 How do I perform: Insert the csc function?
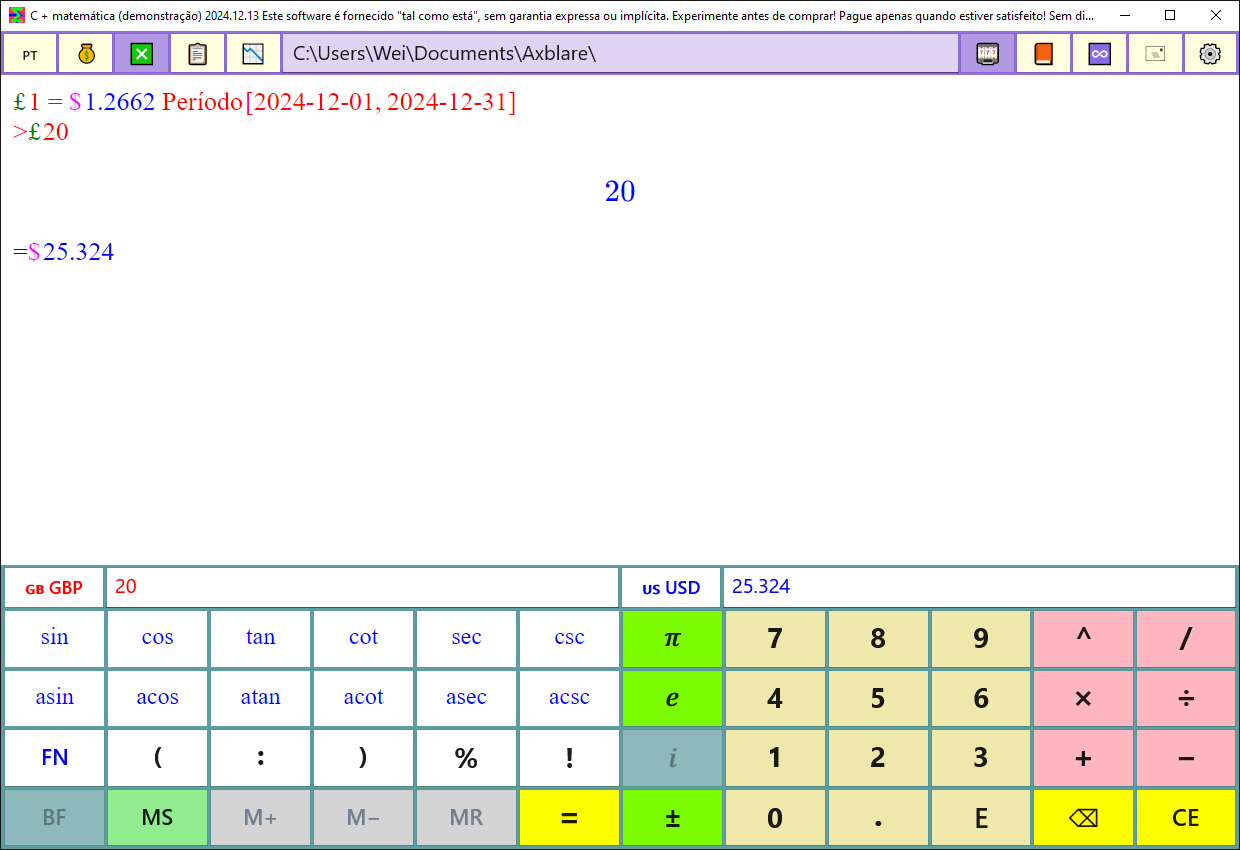coord(570,639)
